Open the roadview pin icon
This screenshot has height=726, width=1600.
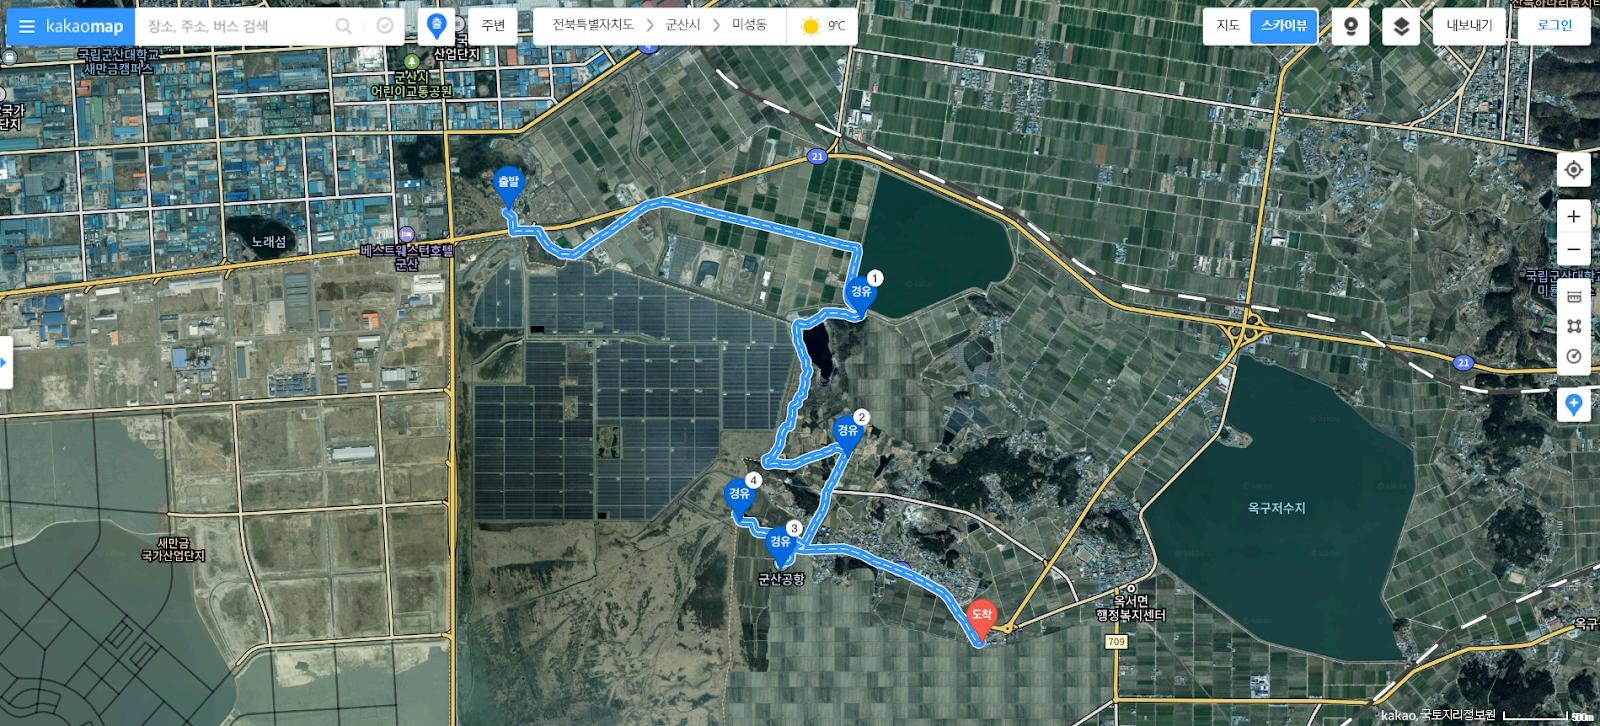coord(1351,26)
